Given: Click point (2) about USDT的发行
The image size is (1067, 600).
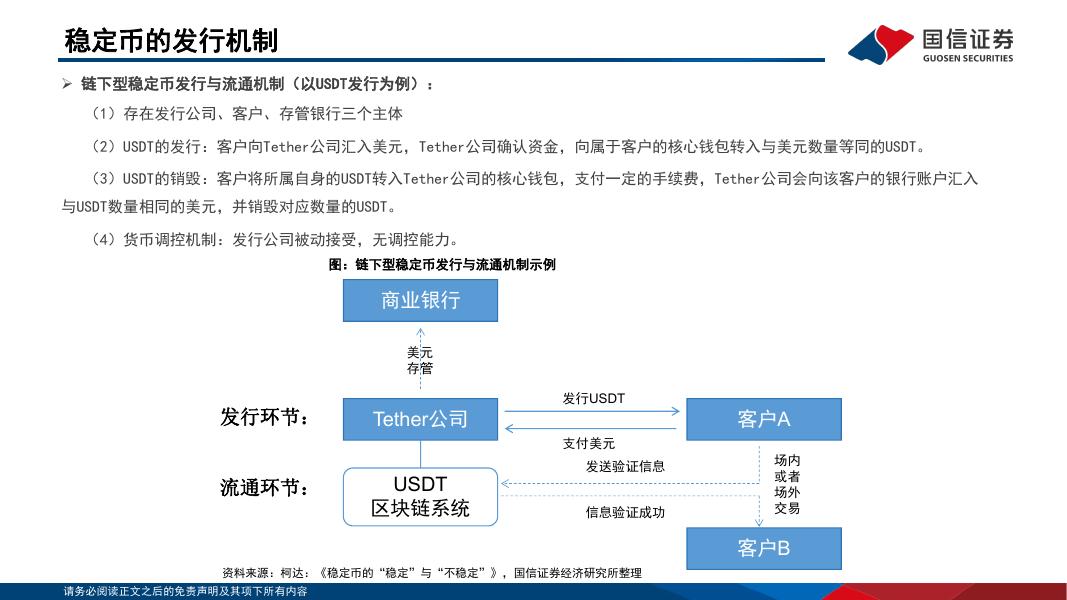Looking at the screenshot, I should coord(508,146).
